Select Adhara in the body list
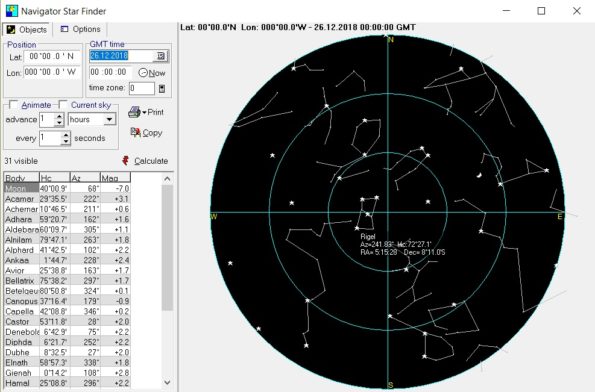Screen dimensions: 595x392 pyautogui.click(x=67, y=219)
